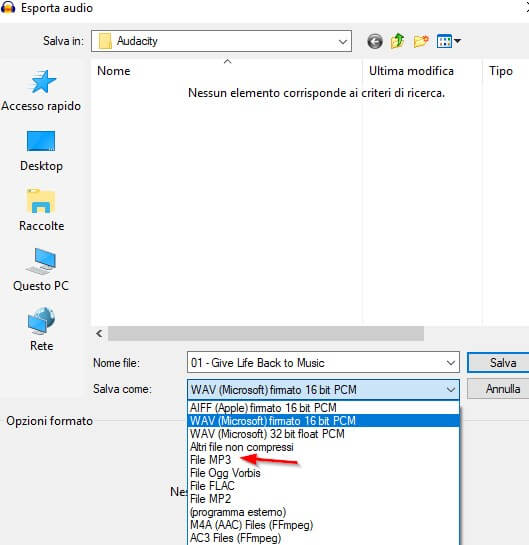Image resolution: width=529 pixels, height=545 pixels.
Task: Open Questo PC location in sidebar
Action: click(41, 270)
